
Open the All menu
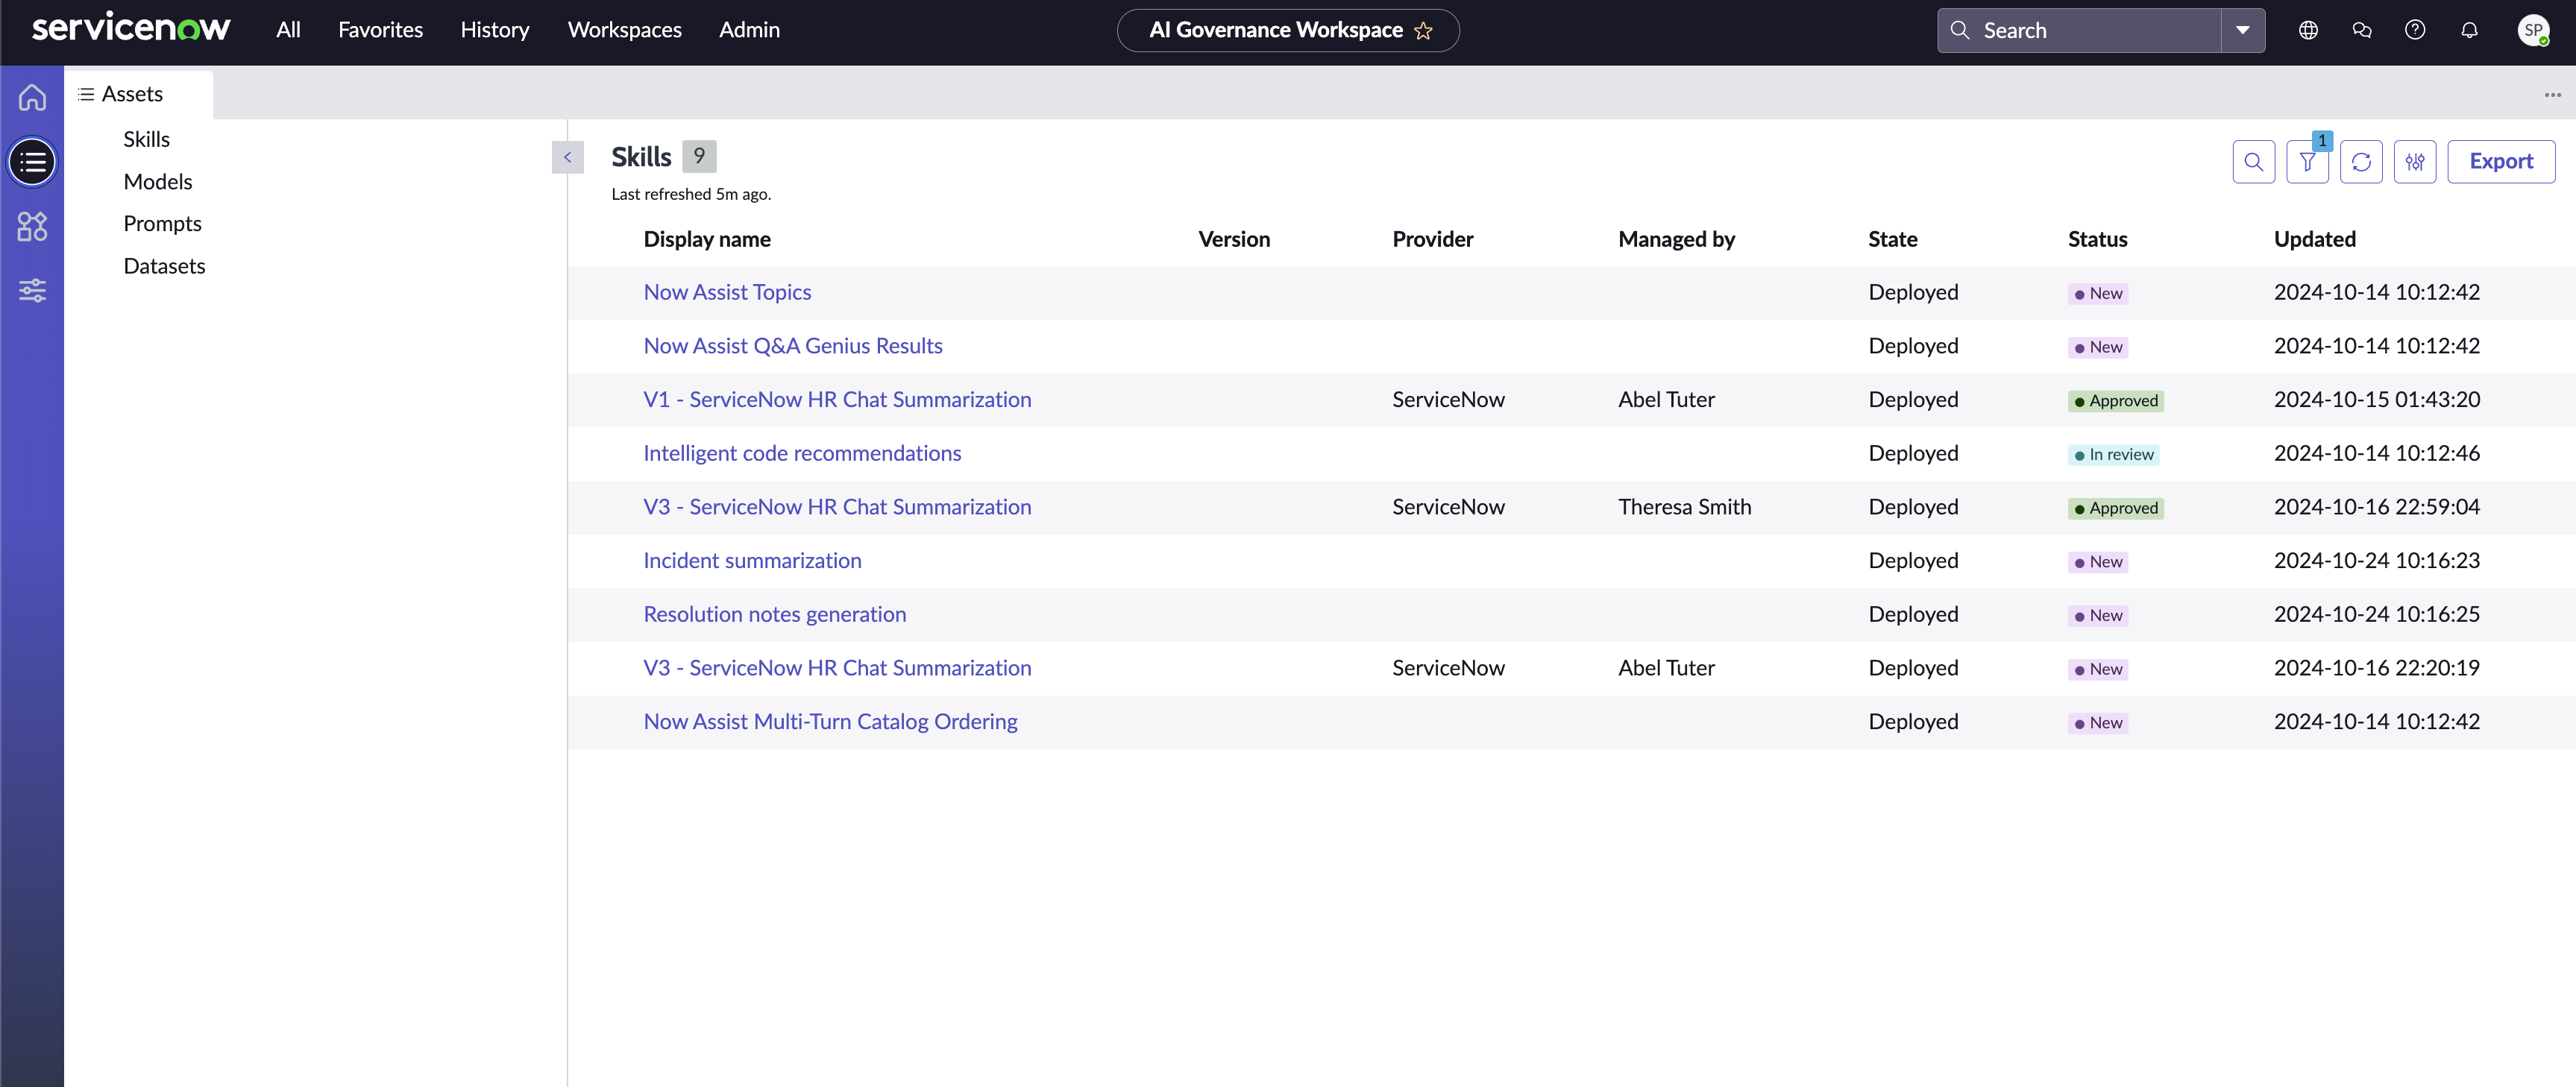[x=288, y=30]
